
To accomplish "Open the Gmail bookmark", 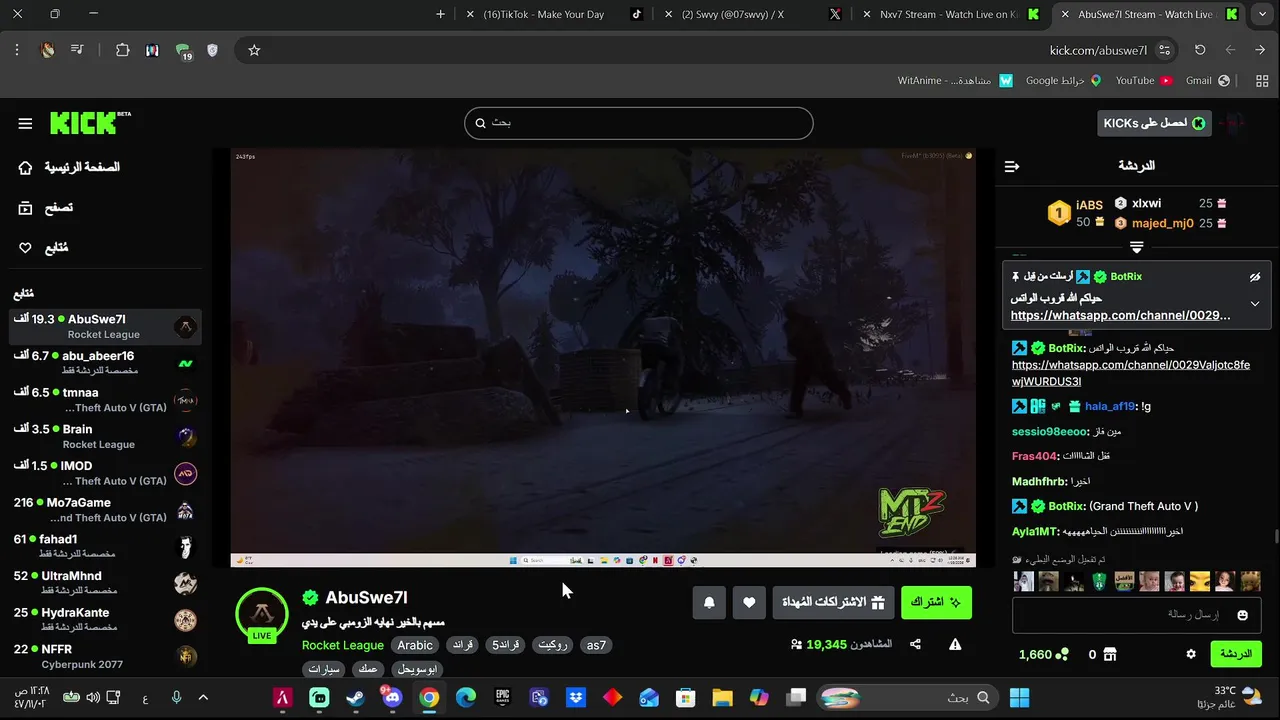I will [1206, 80].
